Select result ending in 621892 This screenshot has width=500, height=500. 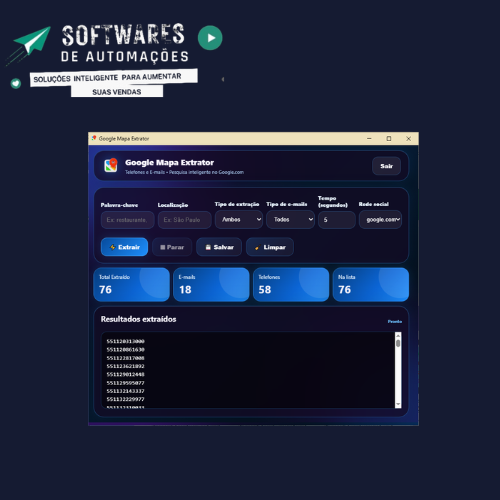[x=125, y=366]
